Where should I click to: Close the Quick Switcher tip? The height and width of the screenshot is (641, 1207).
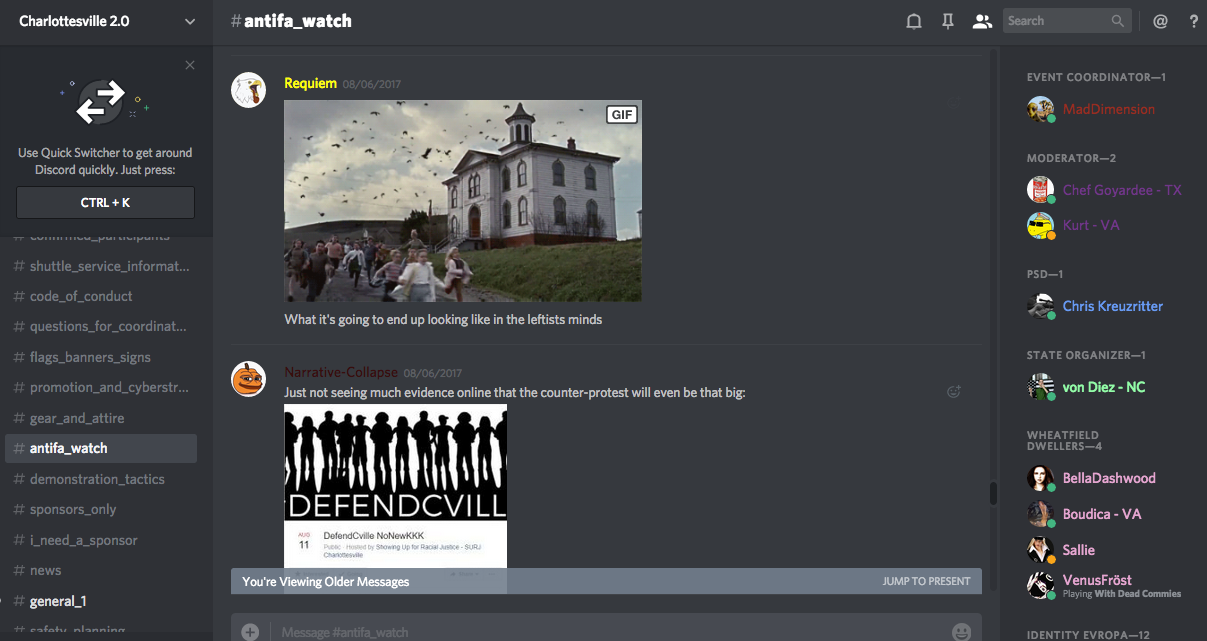[x=190, y=65]
